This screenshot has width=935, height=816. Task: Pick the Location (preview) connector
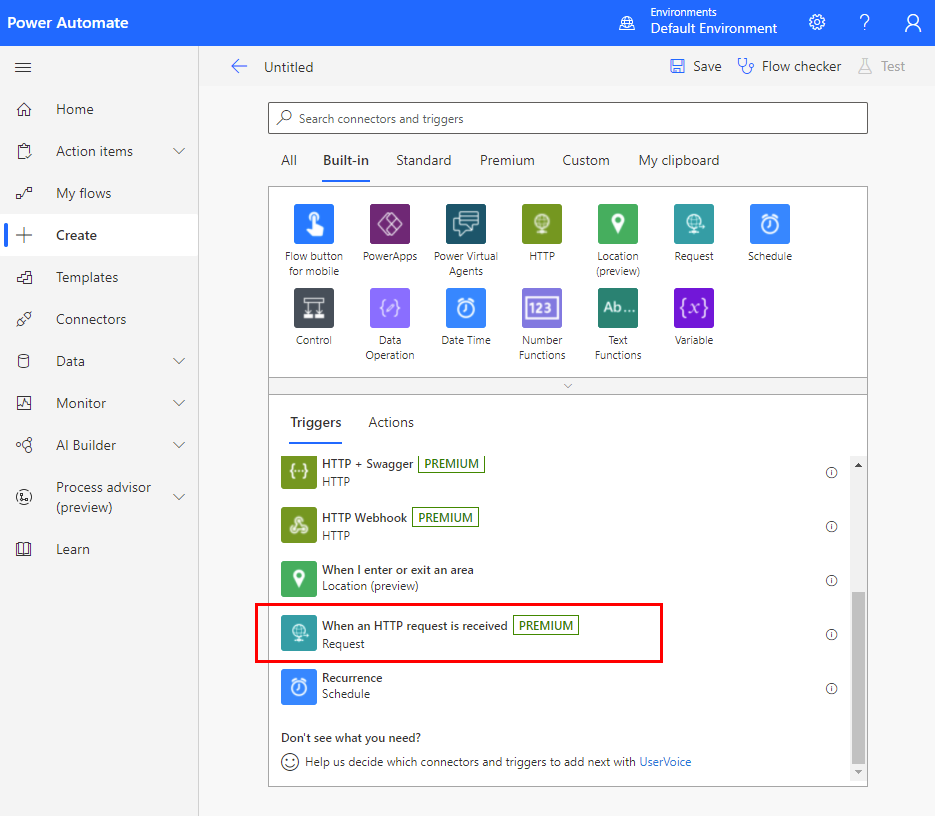pos(618,224)
